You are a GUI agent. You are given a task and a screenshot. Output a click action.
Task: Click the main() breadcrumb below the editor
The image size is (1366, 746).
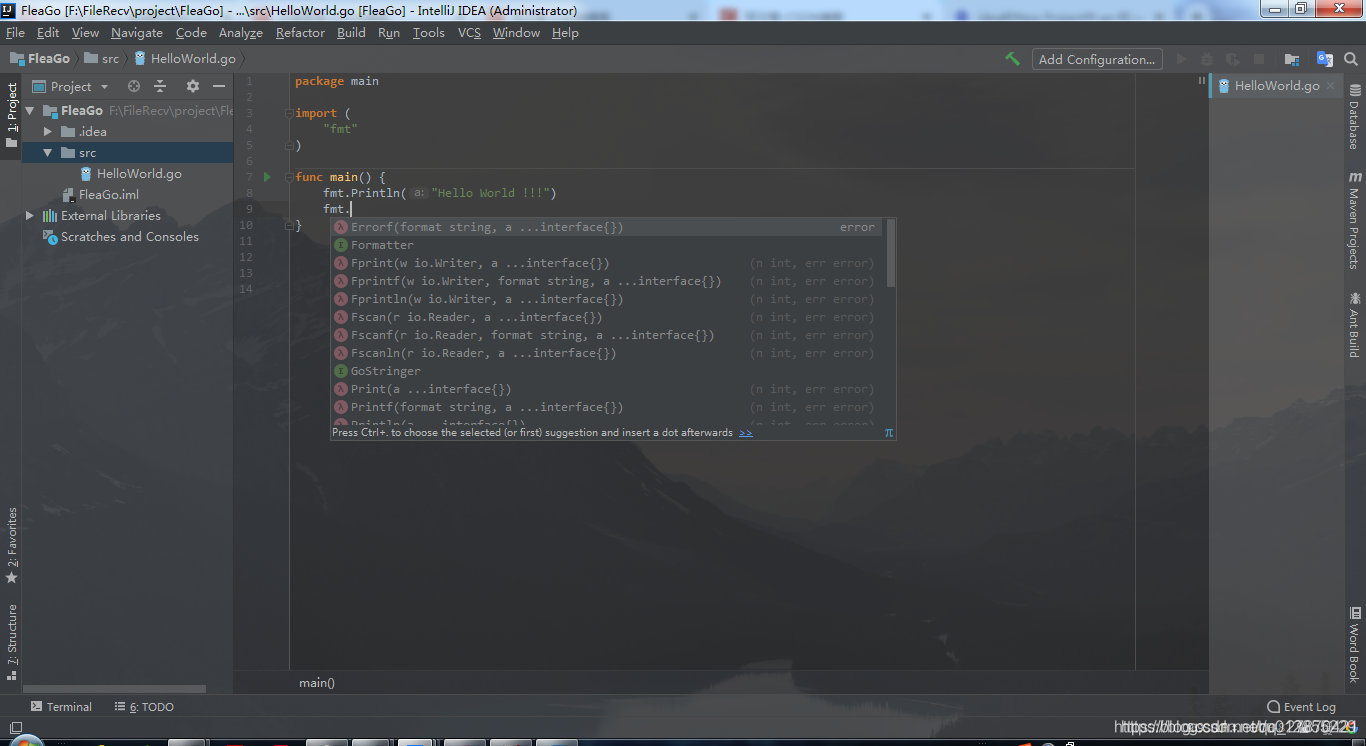(317, 683)
